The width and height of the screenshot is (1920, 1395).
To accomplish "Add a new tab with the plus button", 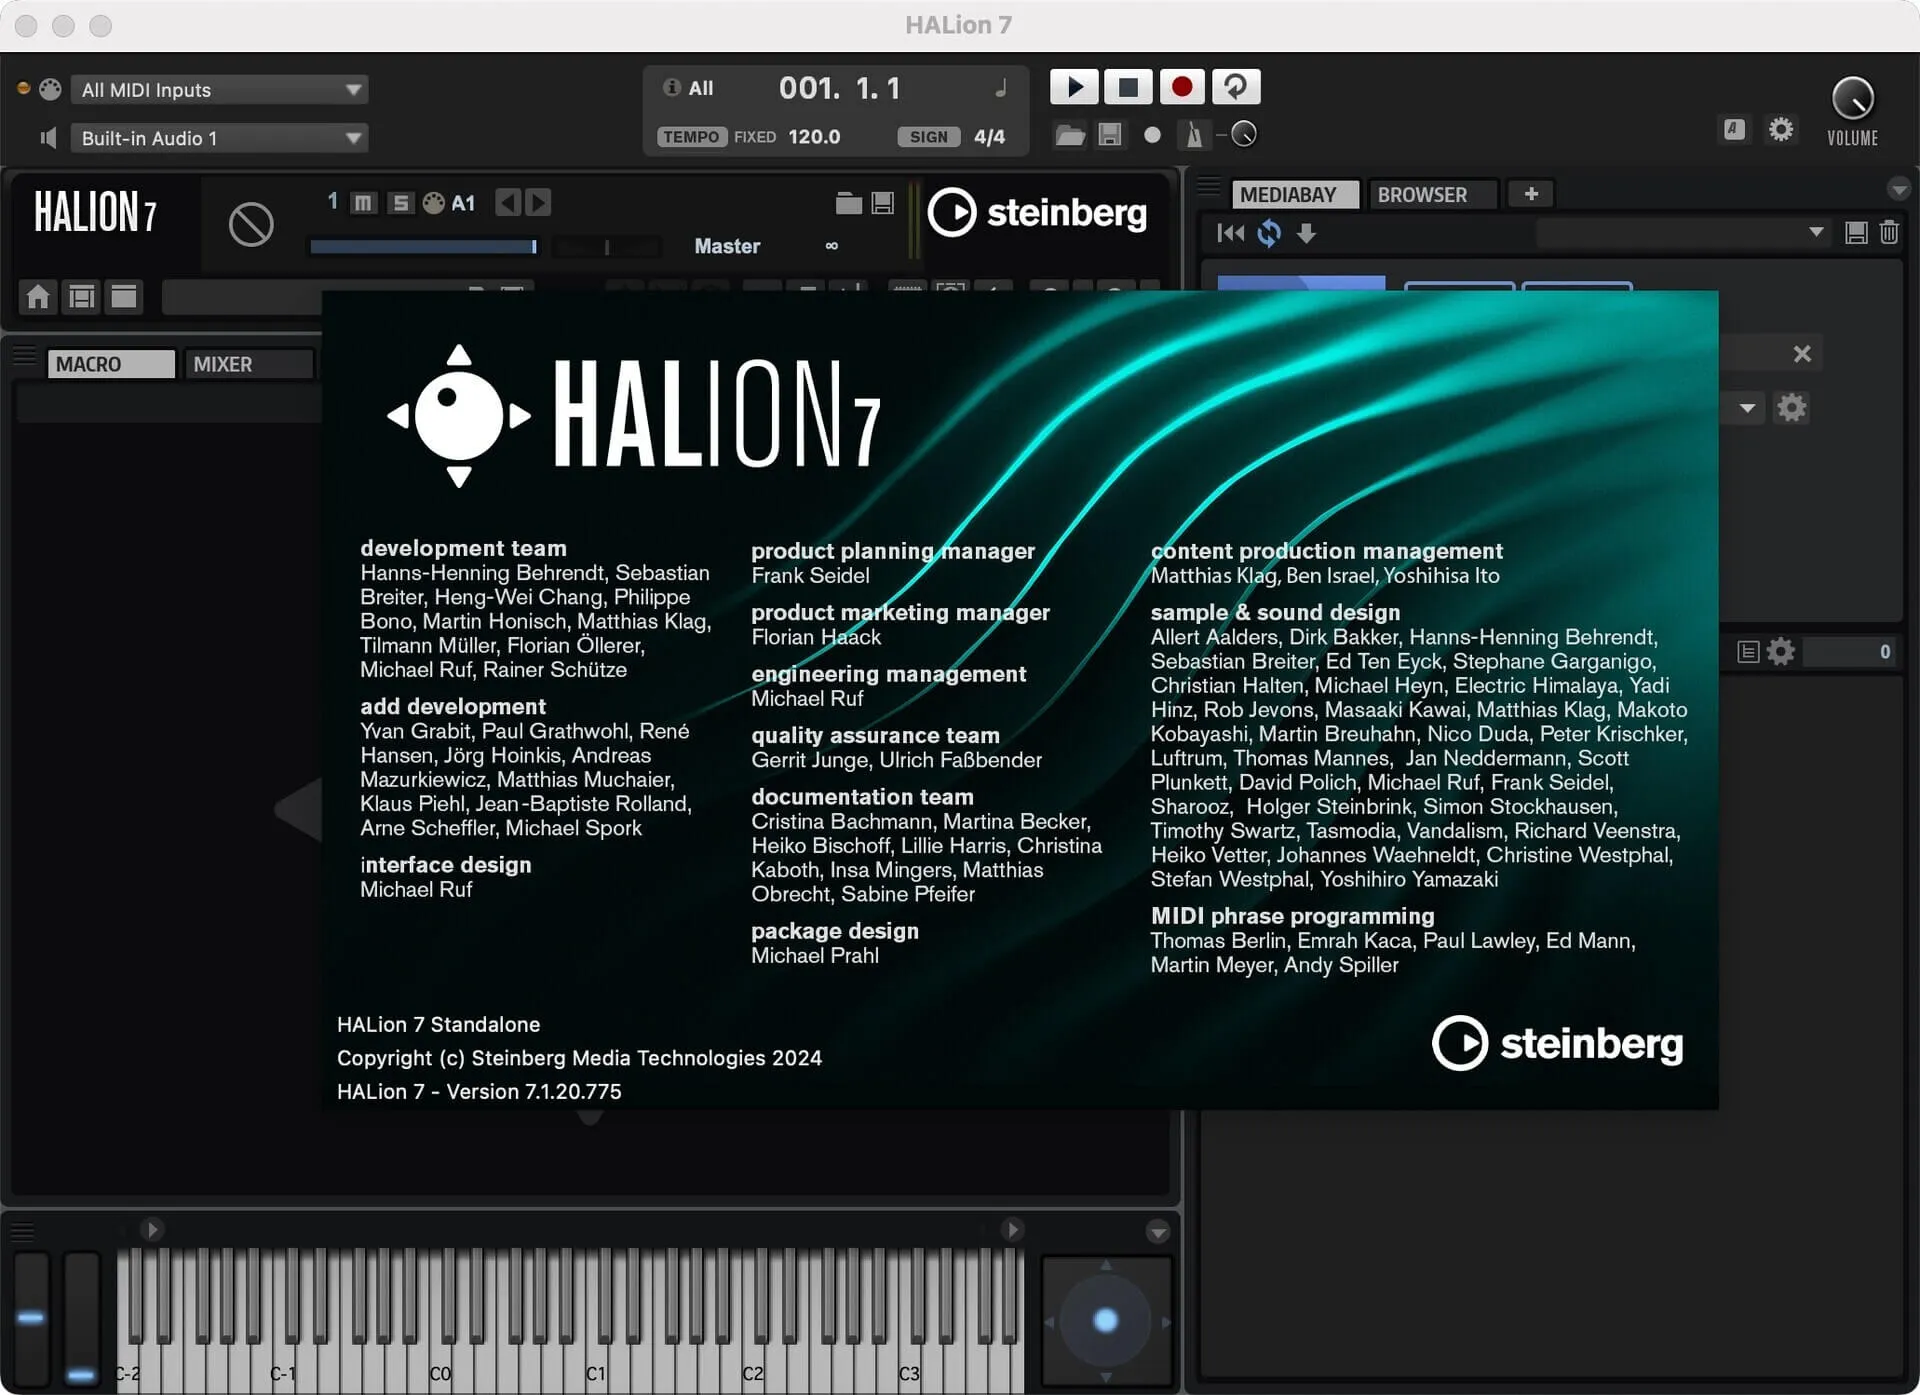I will coord(1531,194).
